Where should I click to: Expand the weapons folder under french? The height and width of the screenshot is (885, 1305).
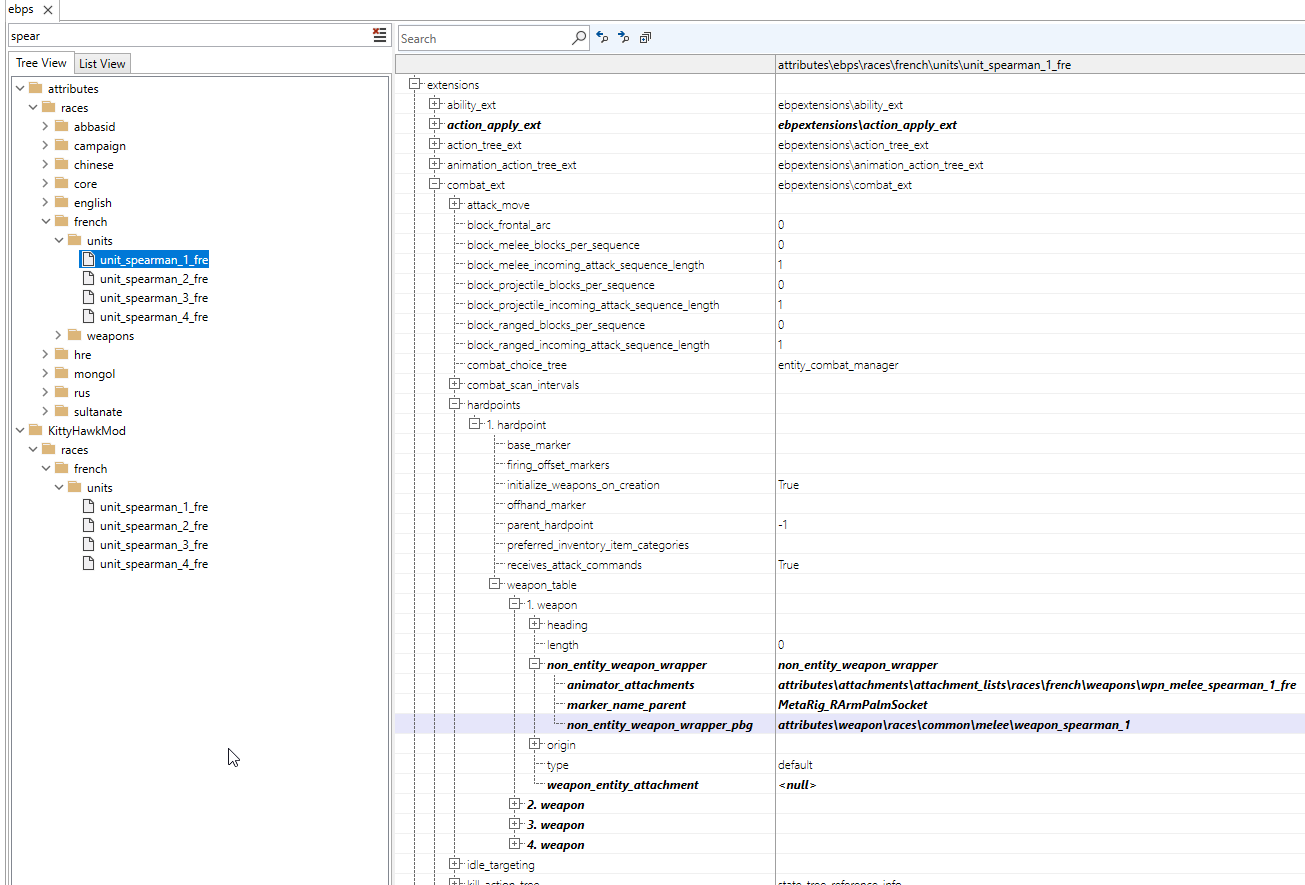[x=59, y=335]
